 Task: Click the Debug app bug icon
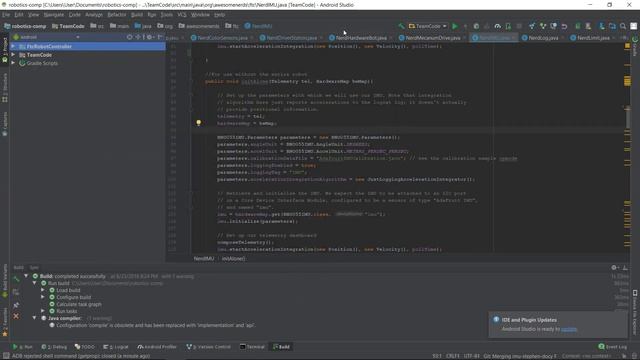(476, 26)
